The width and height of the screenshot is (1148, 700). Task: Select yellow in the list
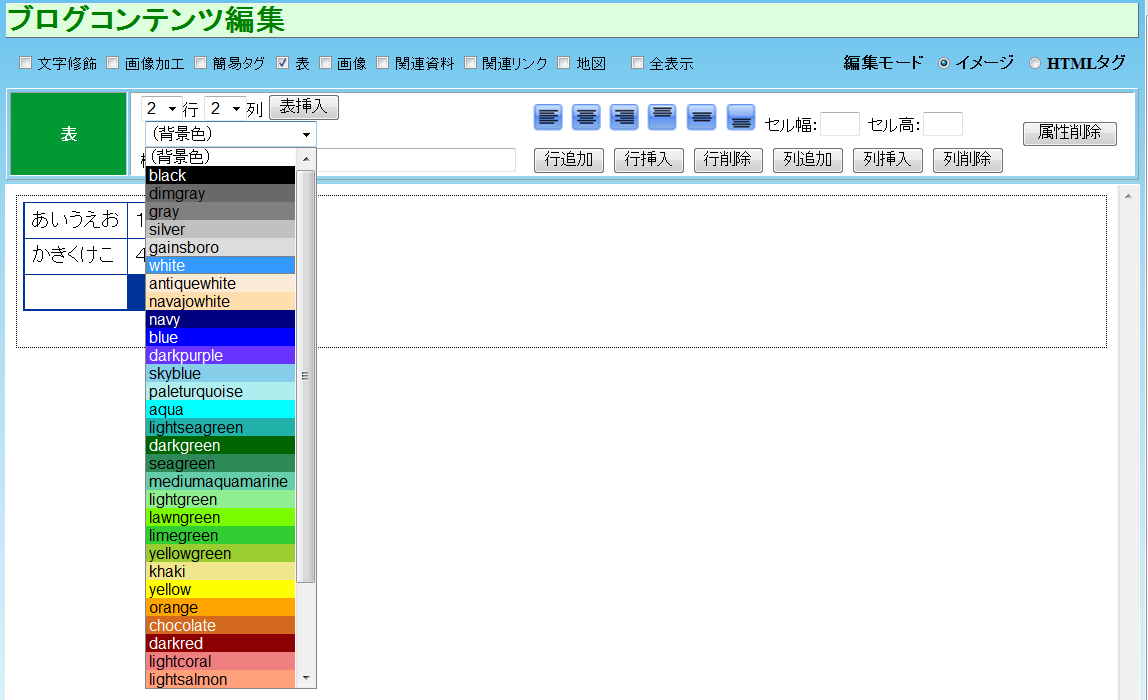[220, 589]
